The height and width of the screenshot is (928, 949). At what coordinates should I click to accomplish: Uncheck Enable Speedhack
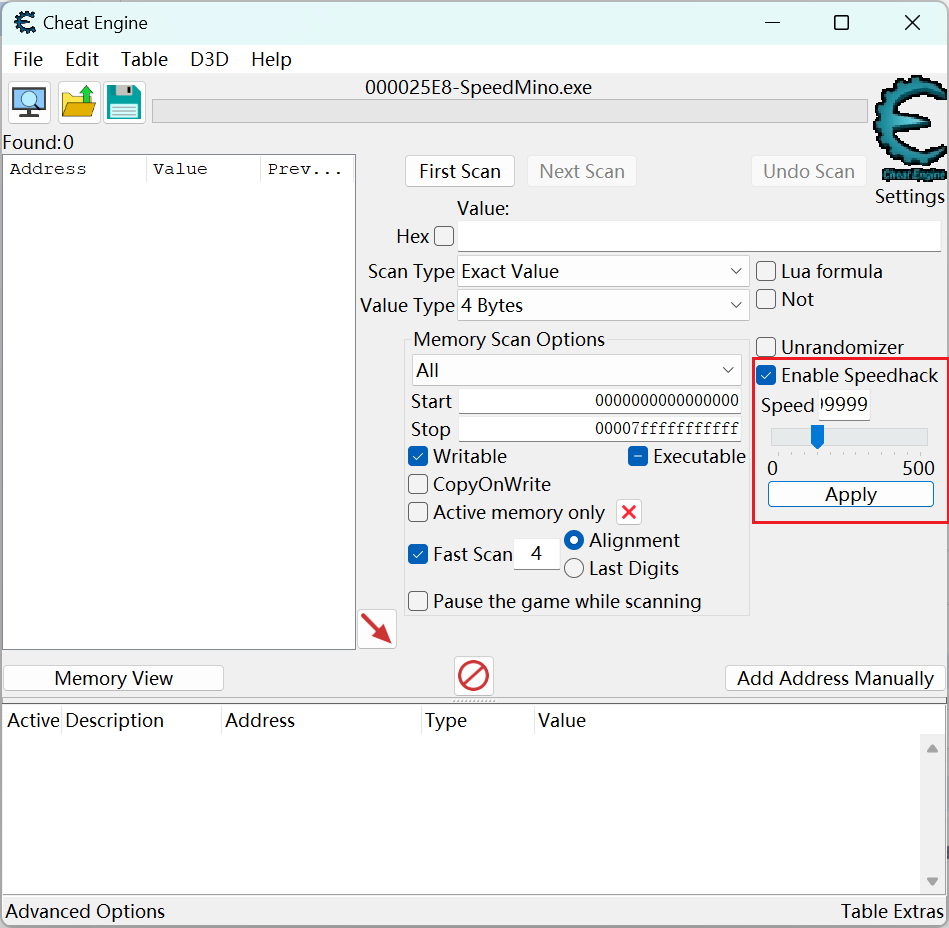tap(766, 375)
